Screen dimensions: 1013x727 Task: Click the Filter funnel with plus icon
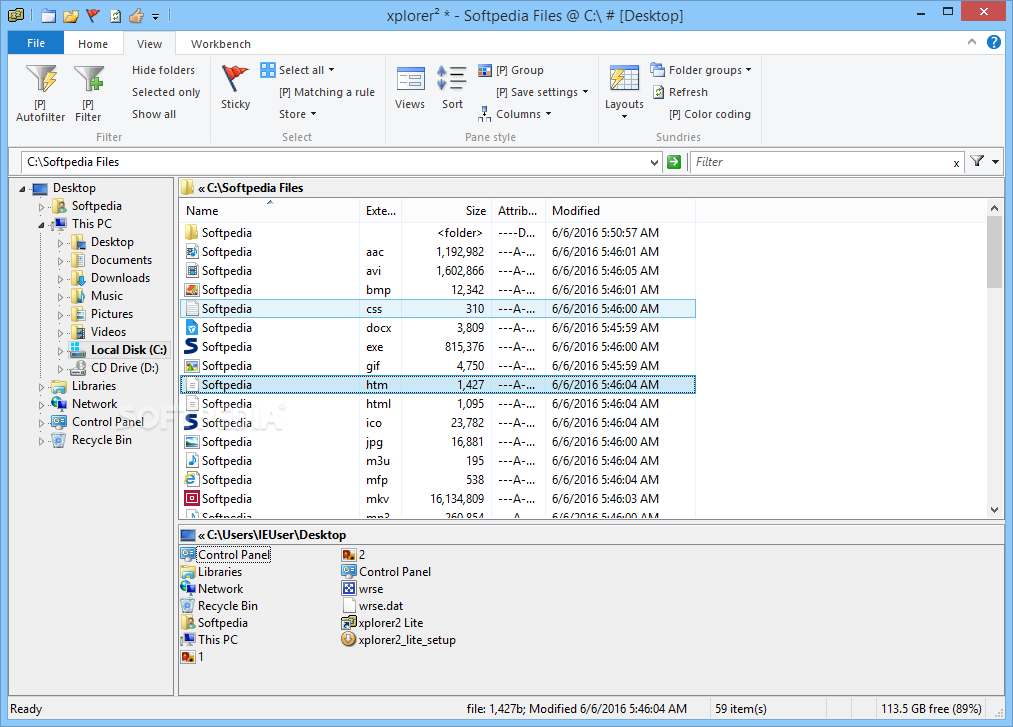click(89, 79)
